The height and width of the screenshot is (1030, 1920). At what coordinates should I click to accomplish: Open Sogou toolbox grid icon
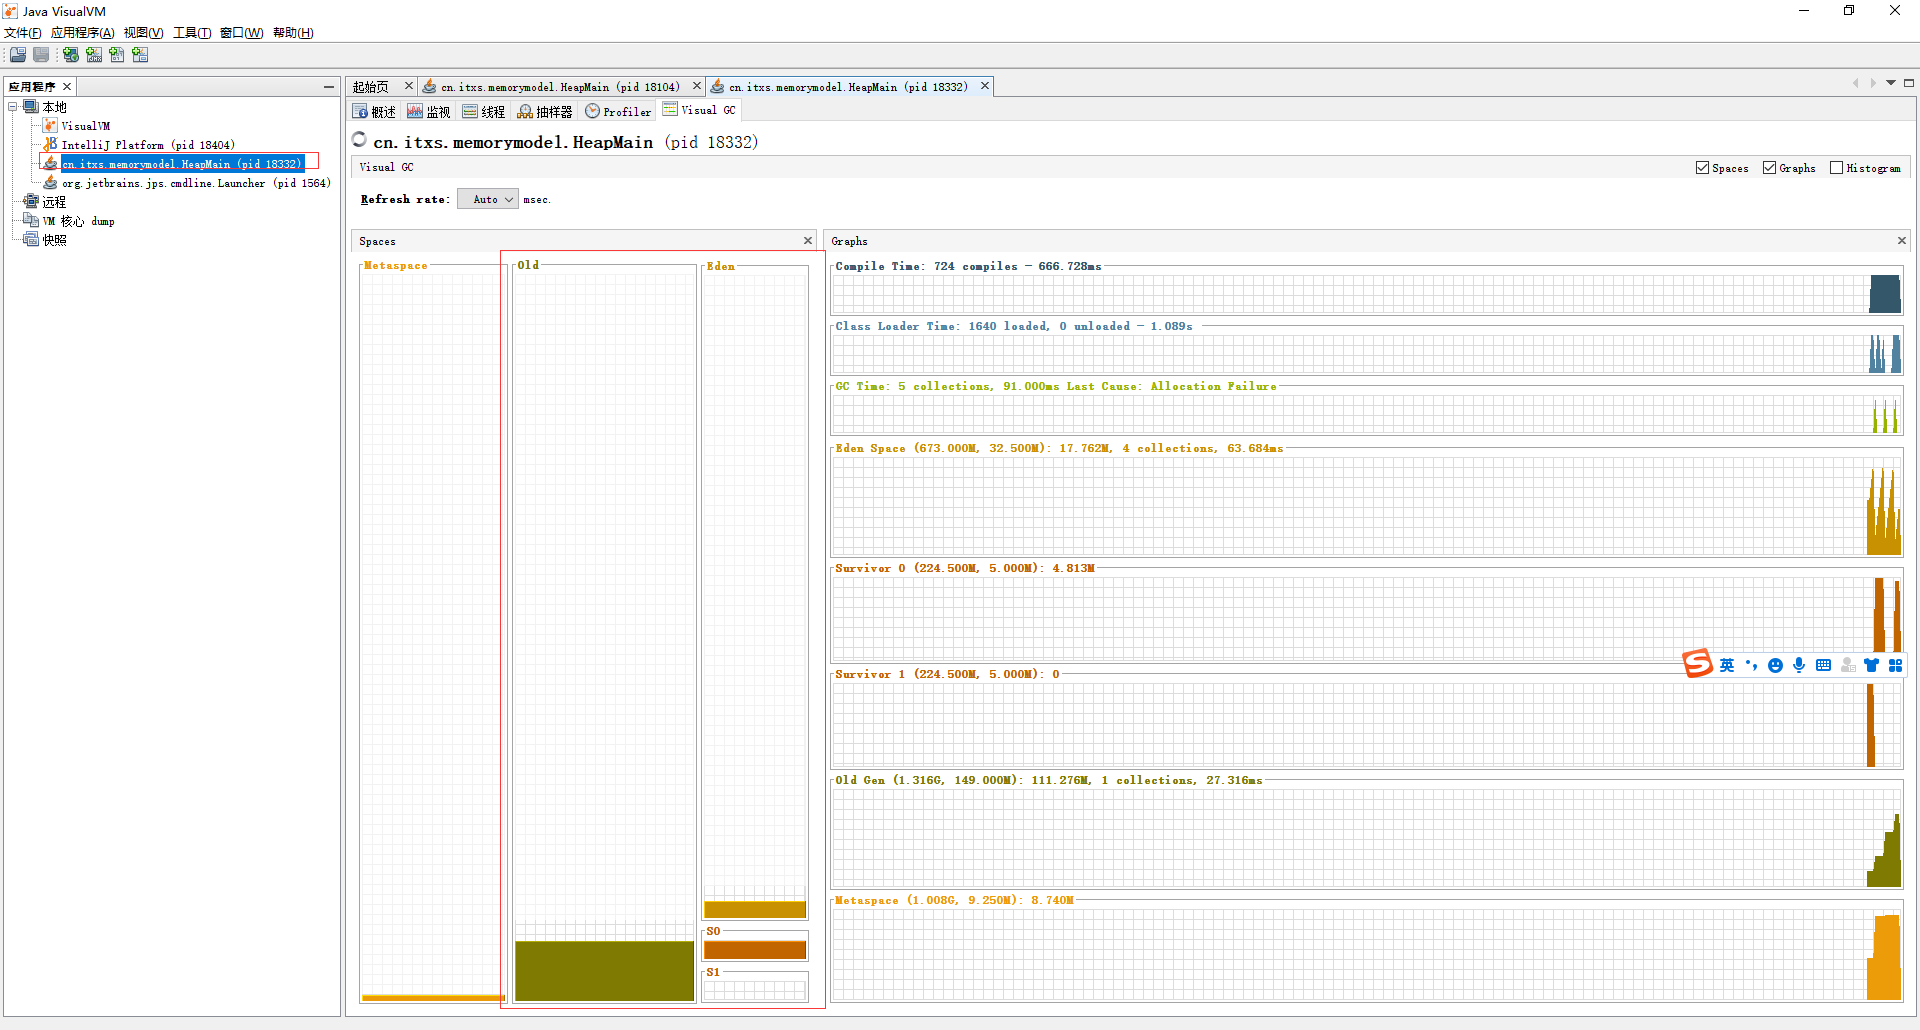click(x=1895, y=666)
